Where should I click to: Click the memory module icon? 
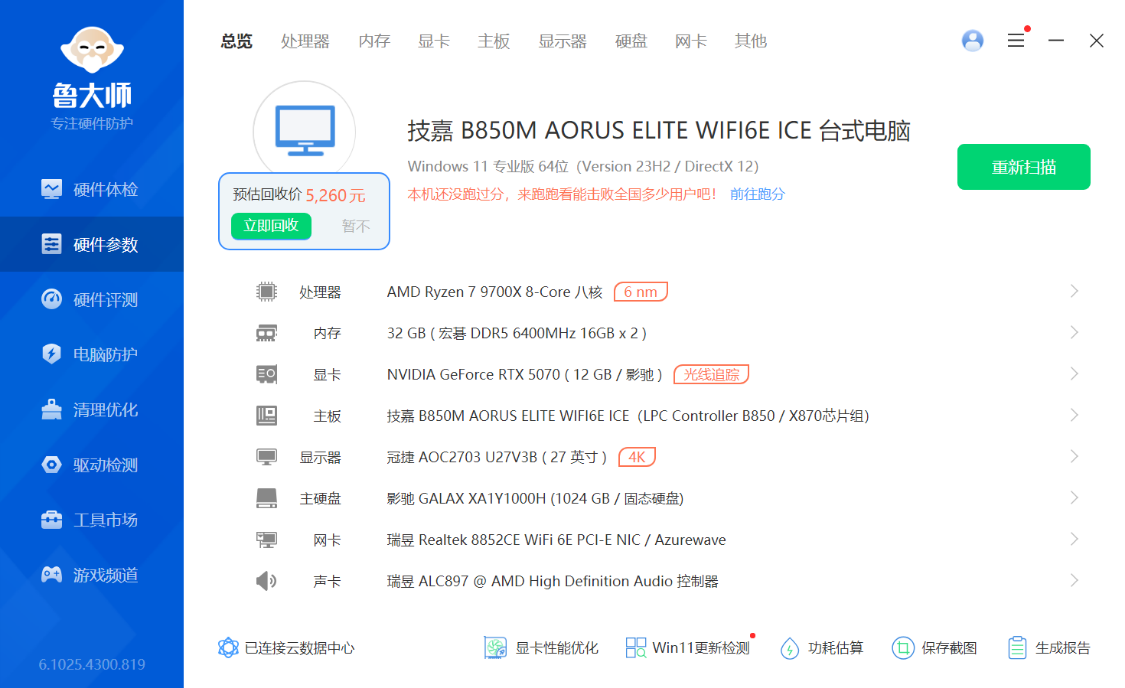click(x=266, y=333)
